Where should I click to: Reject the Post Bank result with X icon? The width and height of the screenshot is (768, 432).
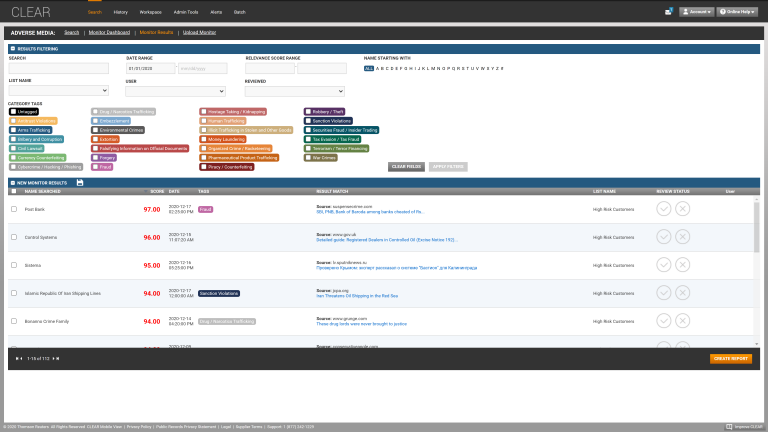682,209
